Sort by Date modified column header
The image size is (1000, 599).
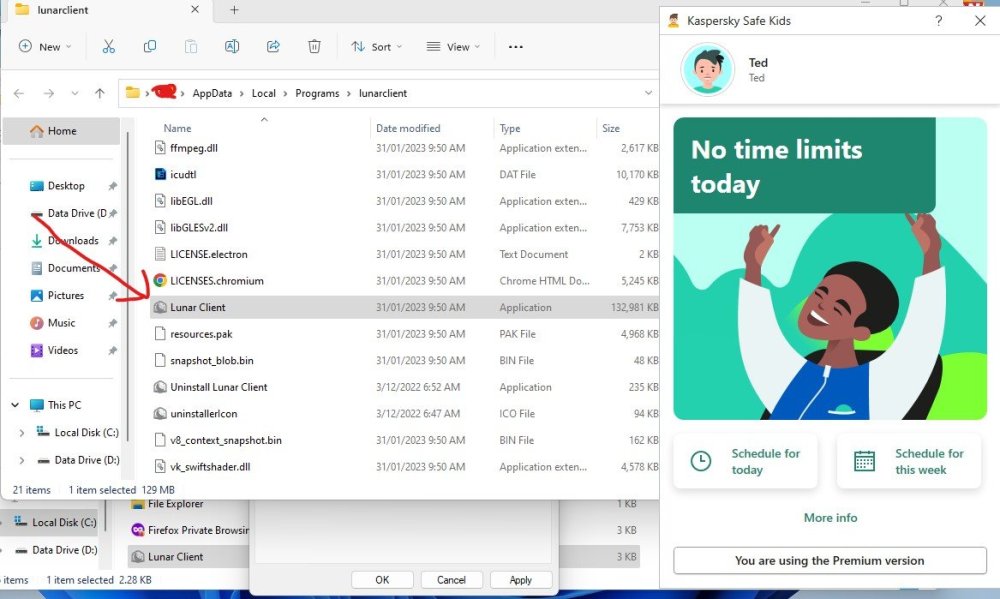[408, 128]
